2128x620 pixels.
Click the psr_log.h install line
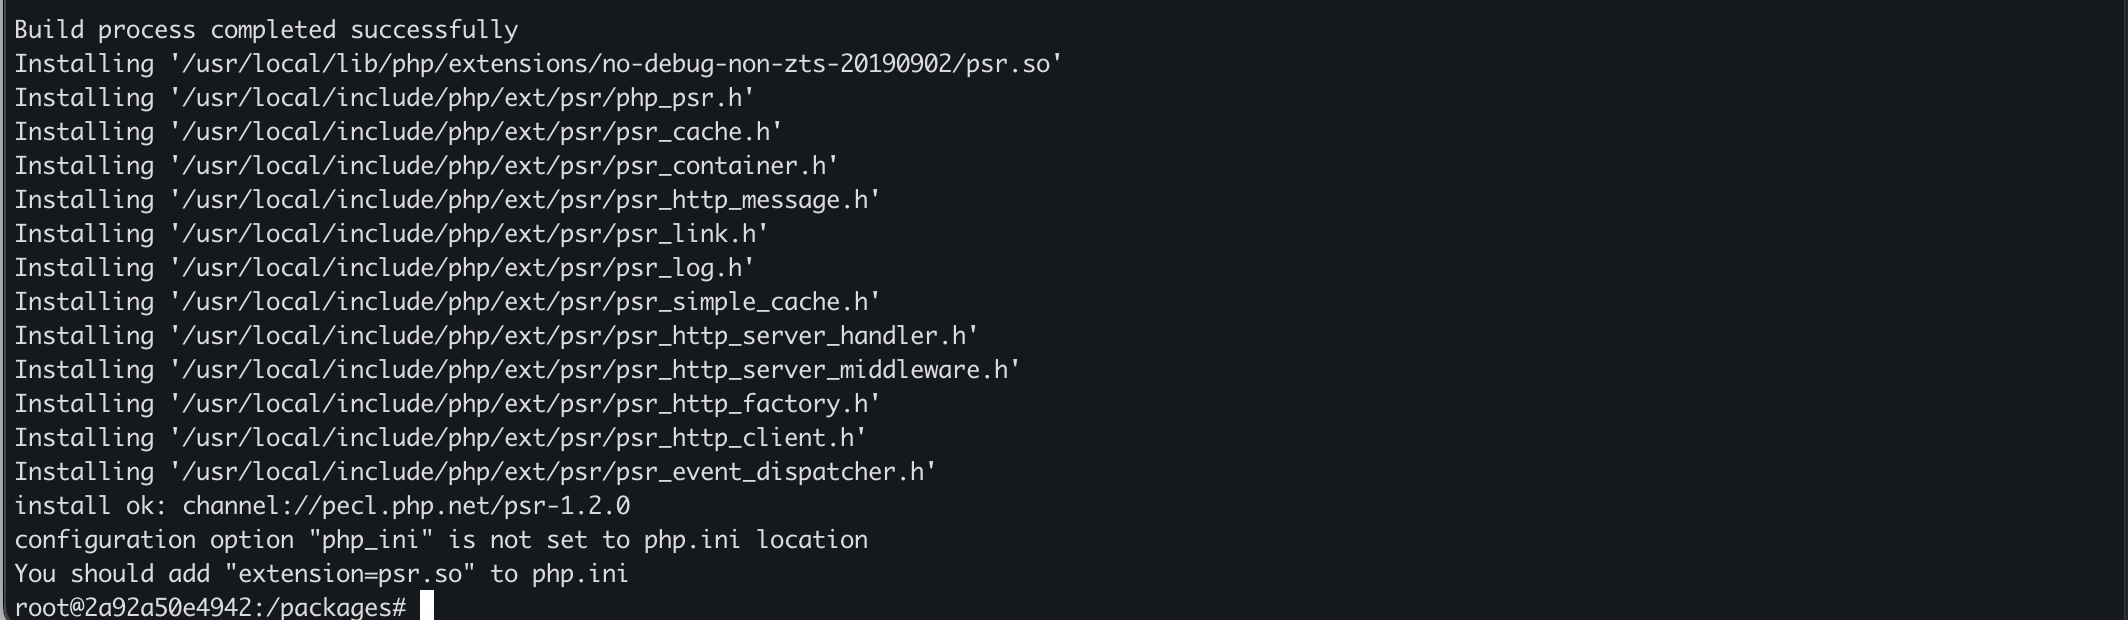[x=384, y=268]
